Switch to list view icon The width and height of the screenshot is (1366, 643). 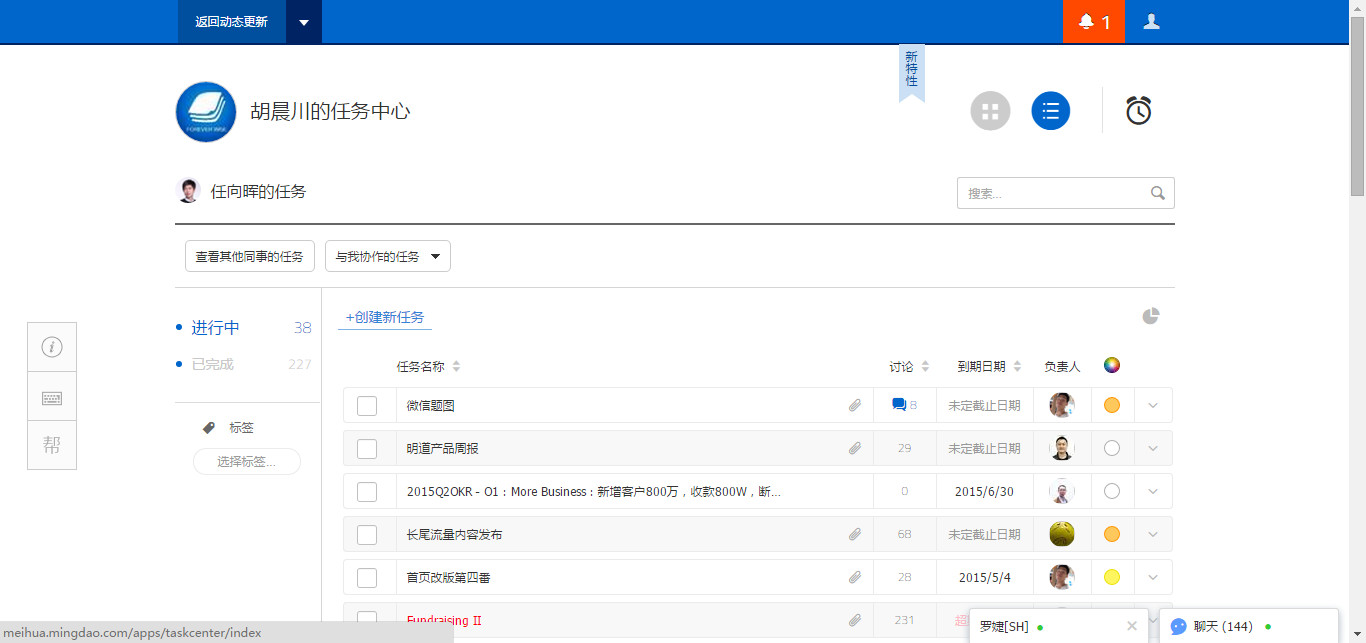click(x=1051, y=111)
